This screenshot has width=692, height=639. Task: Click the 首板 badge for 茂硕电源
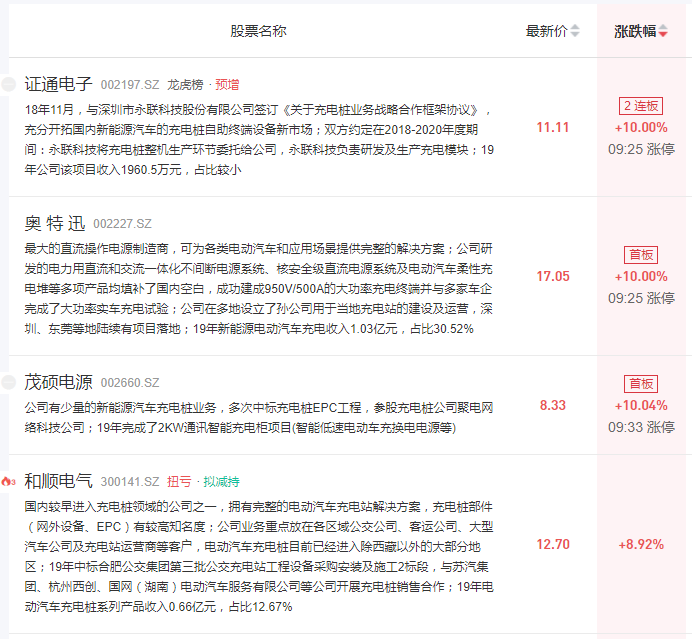pyautogui.click(x=641, y=384)
